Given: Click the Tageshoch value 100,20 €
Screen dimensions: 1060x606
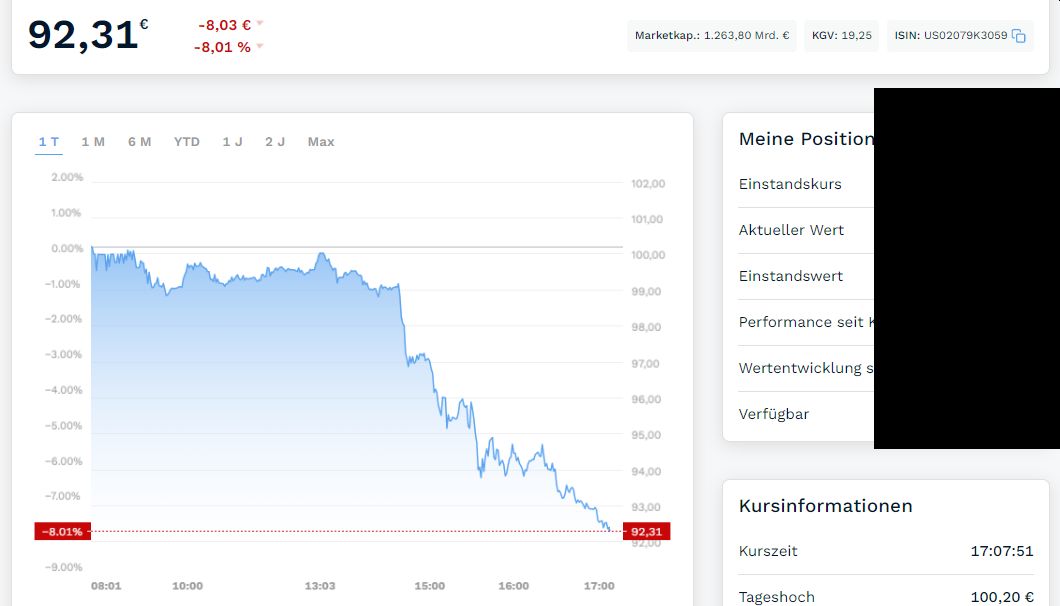Looking at the screenshot, I should point(1002,597).
